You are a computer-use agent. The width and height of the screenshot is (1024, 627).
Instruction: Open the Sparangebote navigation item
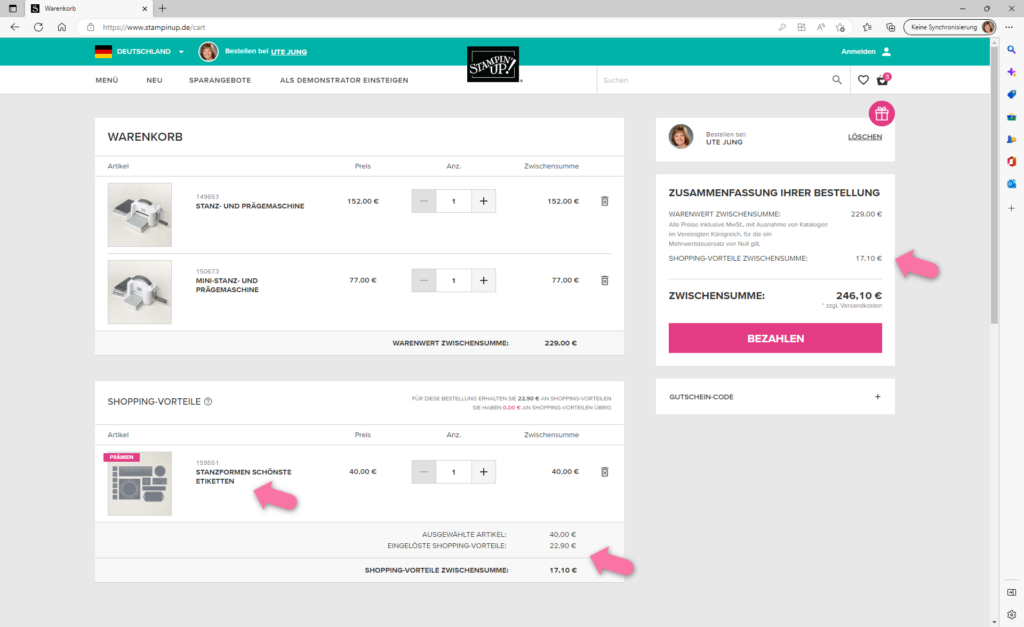pos(220,80)
